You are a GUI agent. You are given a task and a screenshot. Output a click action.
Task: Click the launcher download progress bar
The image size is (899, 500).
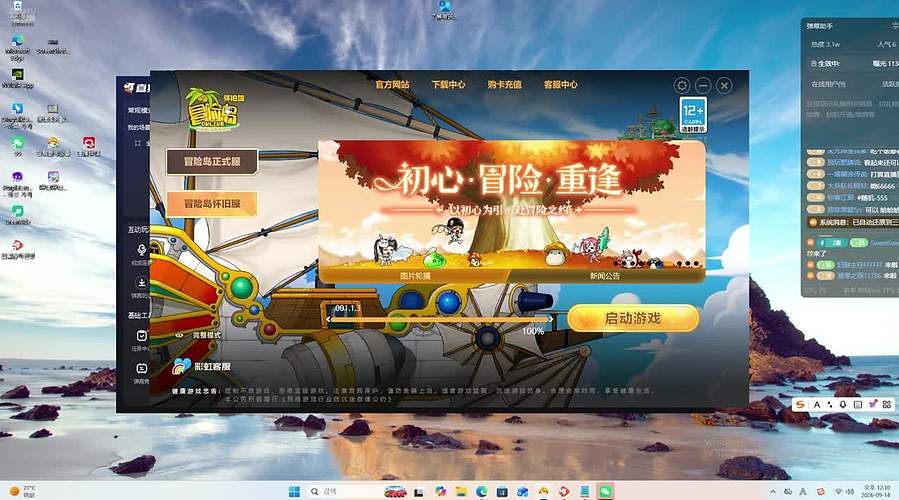click(439, 319)
